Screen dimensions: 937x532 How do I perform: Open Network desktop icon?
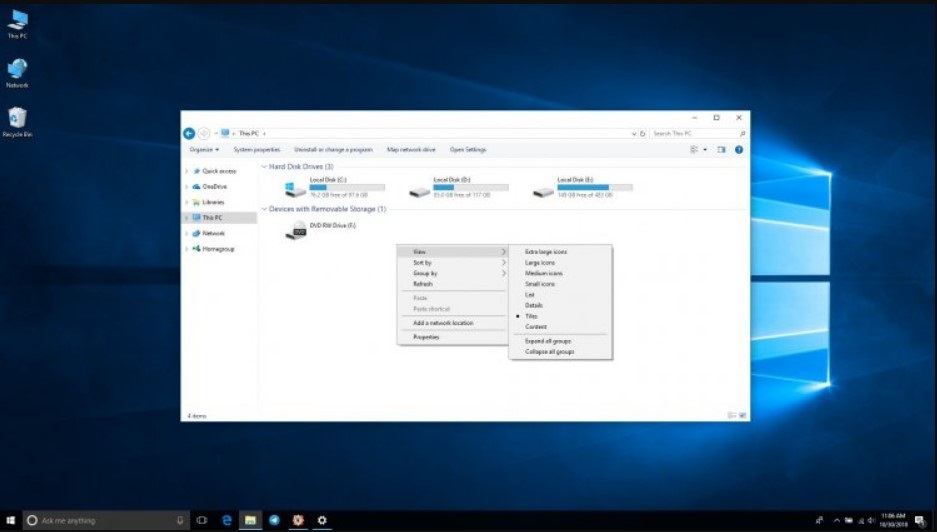pyautogui.click(x=17, y=73)
